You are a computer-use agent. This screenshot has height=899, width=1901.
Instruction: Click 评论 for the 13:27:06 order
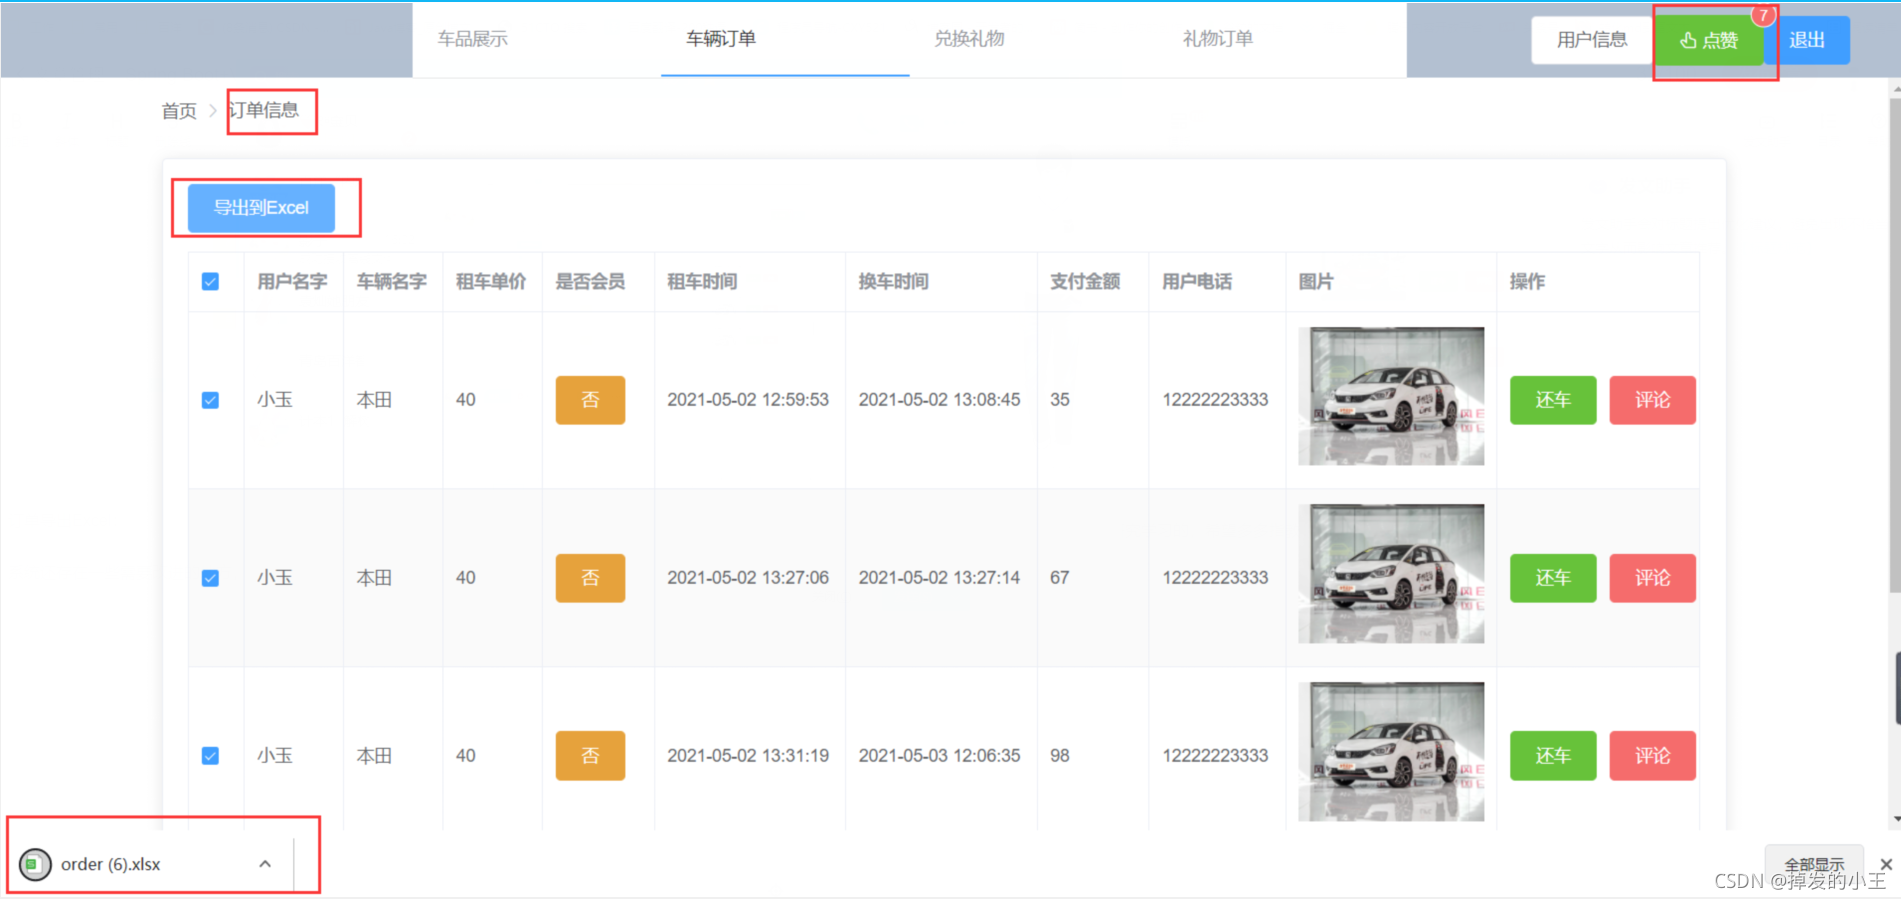1653,578
